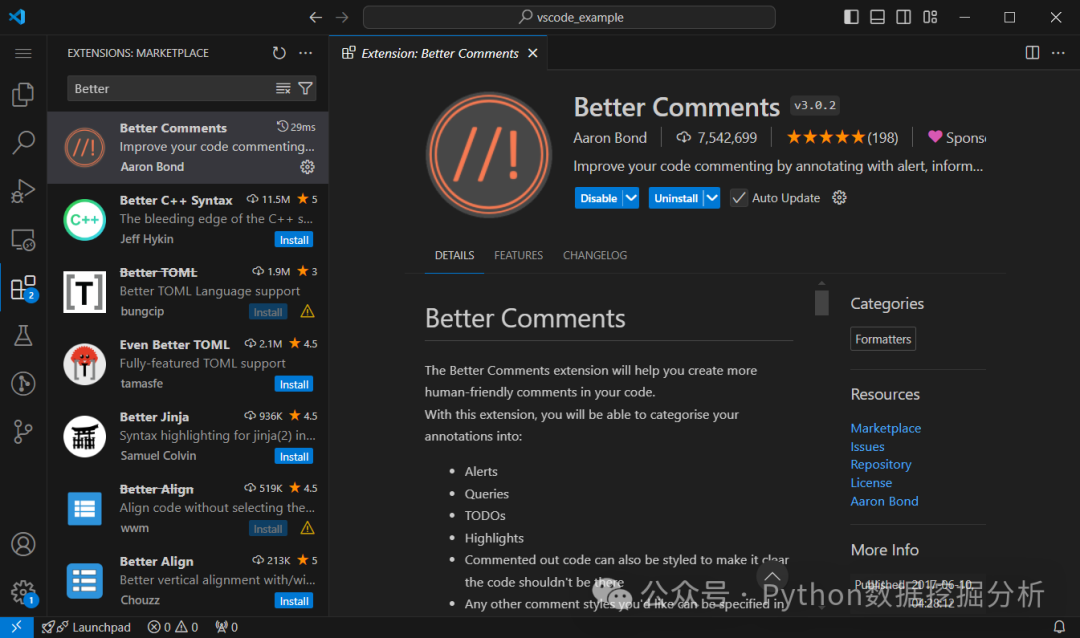Open the remote window status icon

pos(17,627)
